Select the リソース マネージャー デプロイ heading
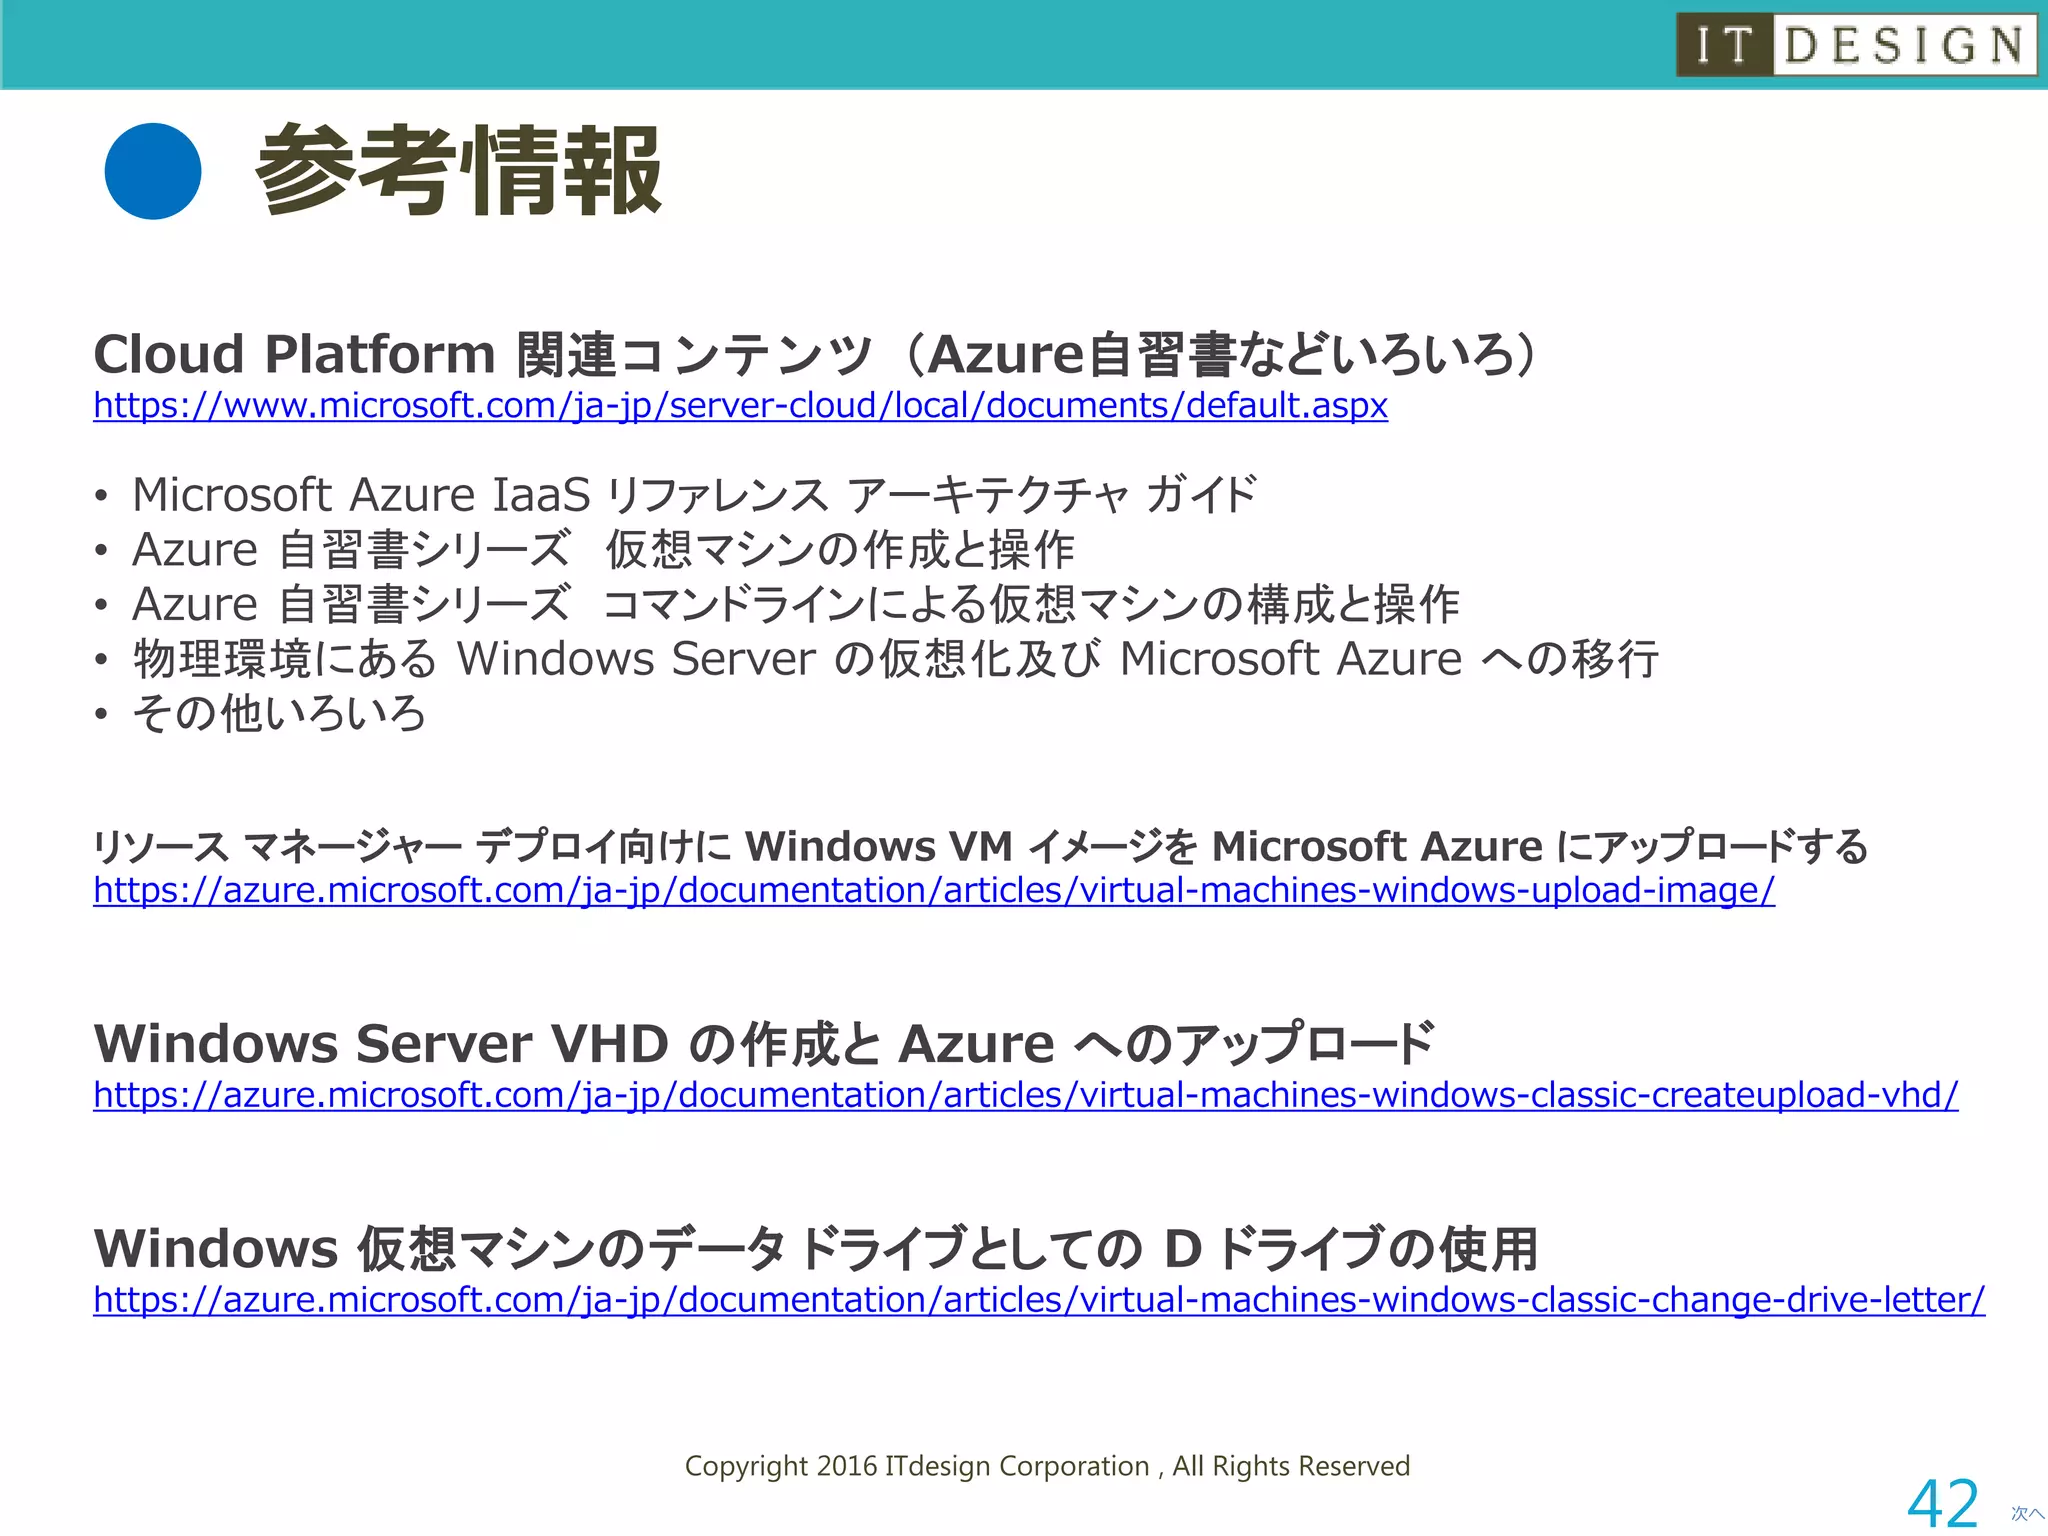 point(981,846)
